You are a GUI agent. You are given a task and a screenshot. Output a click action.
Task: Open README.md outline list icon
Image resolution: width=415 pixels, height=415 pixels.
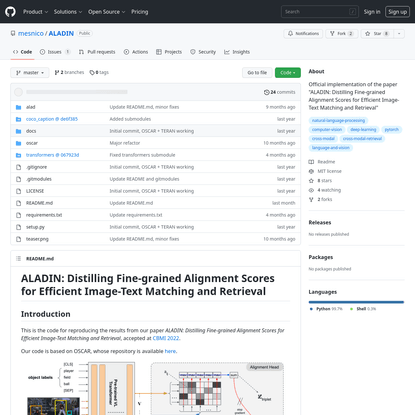click(x=18, y=258)
